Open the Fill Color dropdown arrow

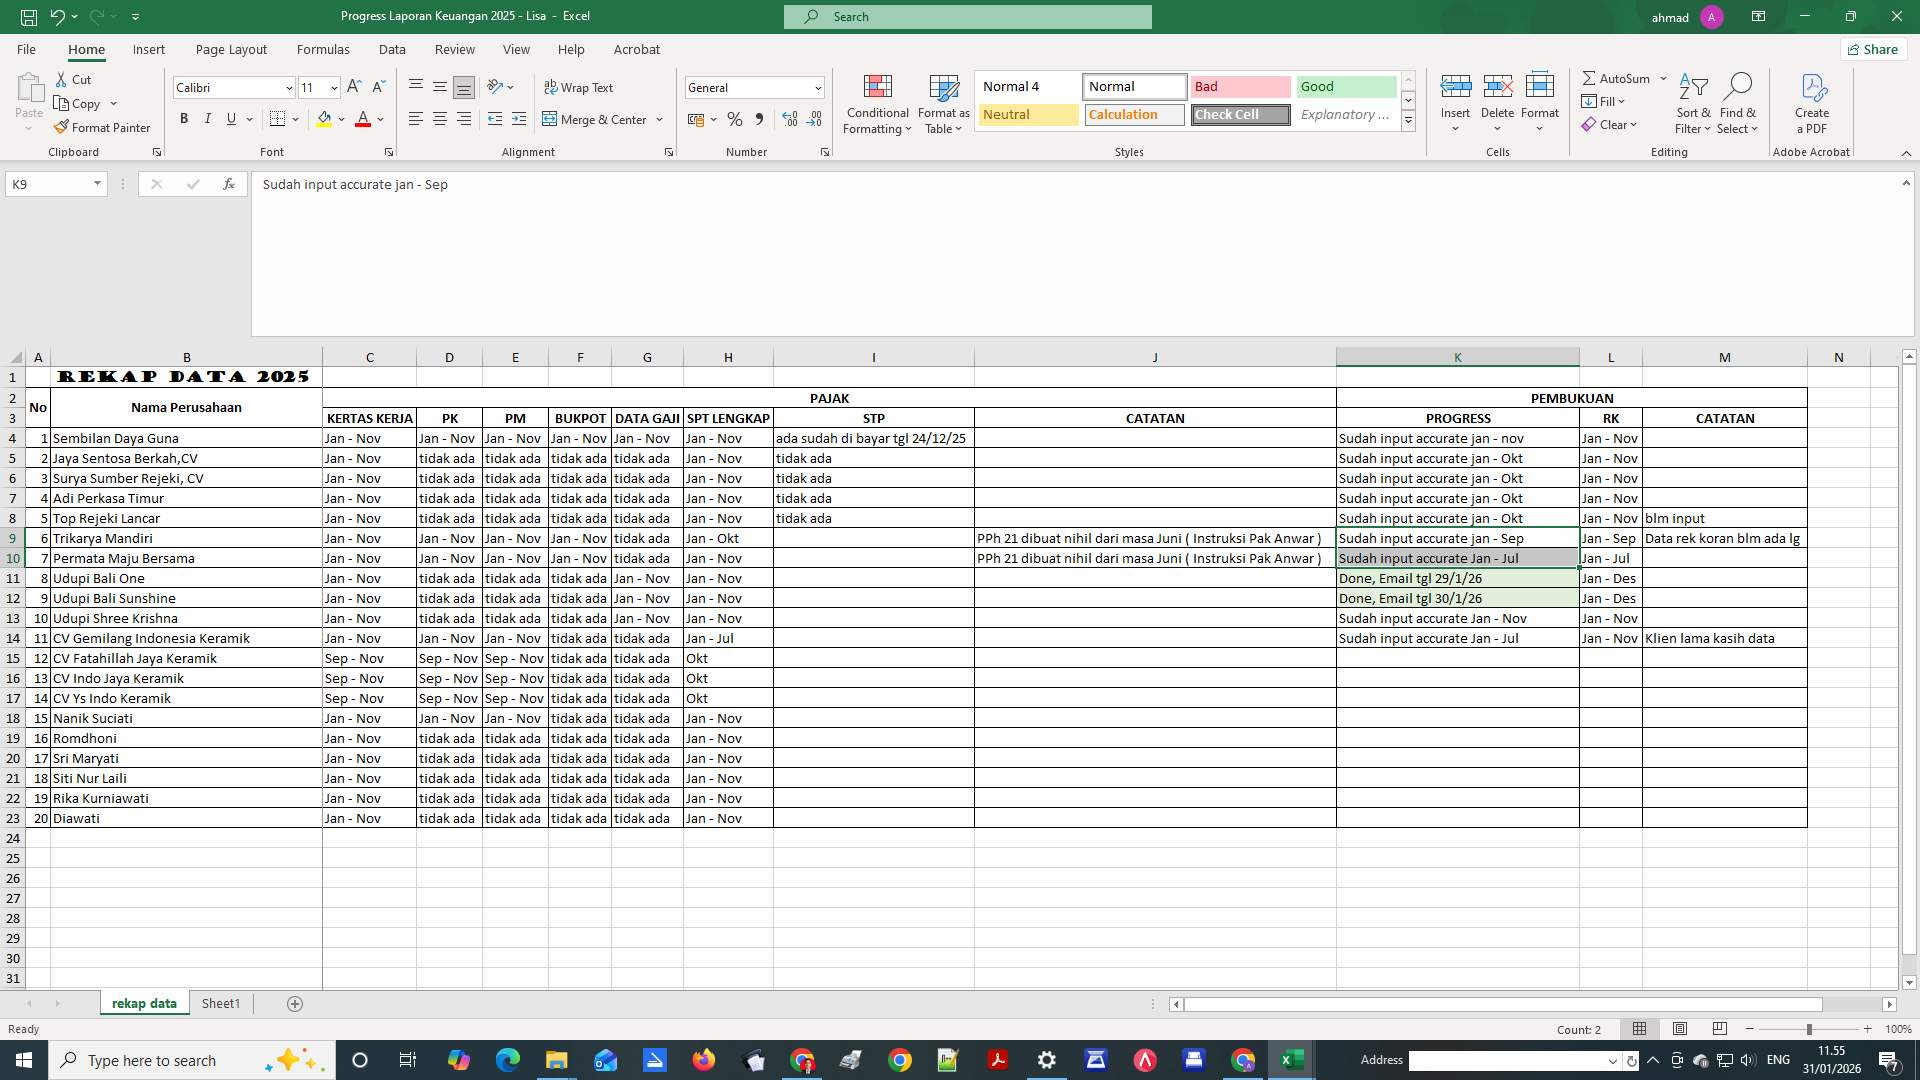[x=341, y=119]
